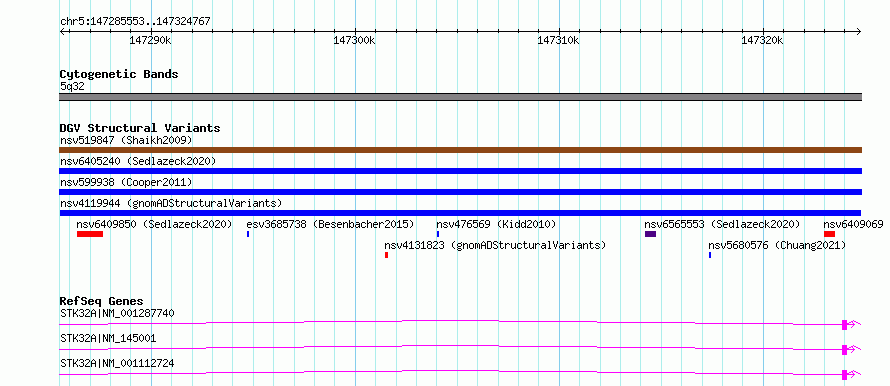Click the 5q32 band label
The width and height of the screenshot is (890, 386).
[72, 87]
